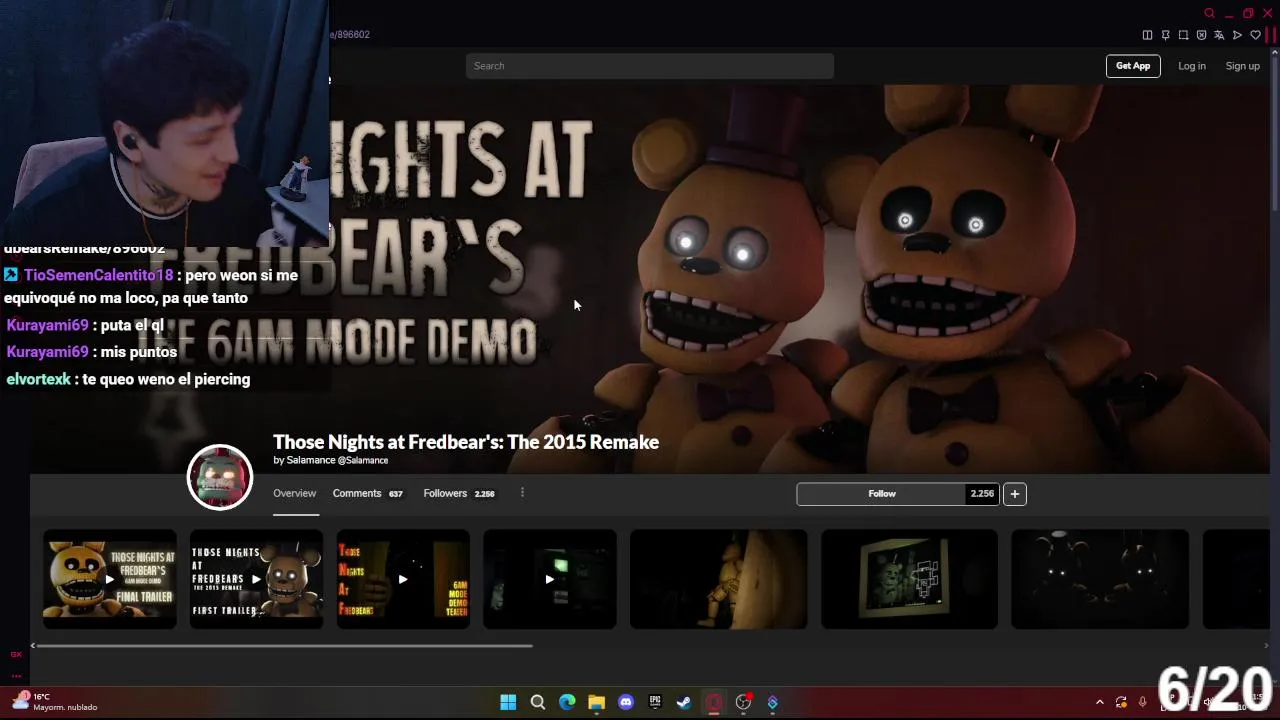
Task: Click the follower count 2.256 next to Follow
Action: (983, 494)
